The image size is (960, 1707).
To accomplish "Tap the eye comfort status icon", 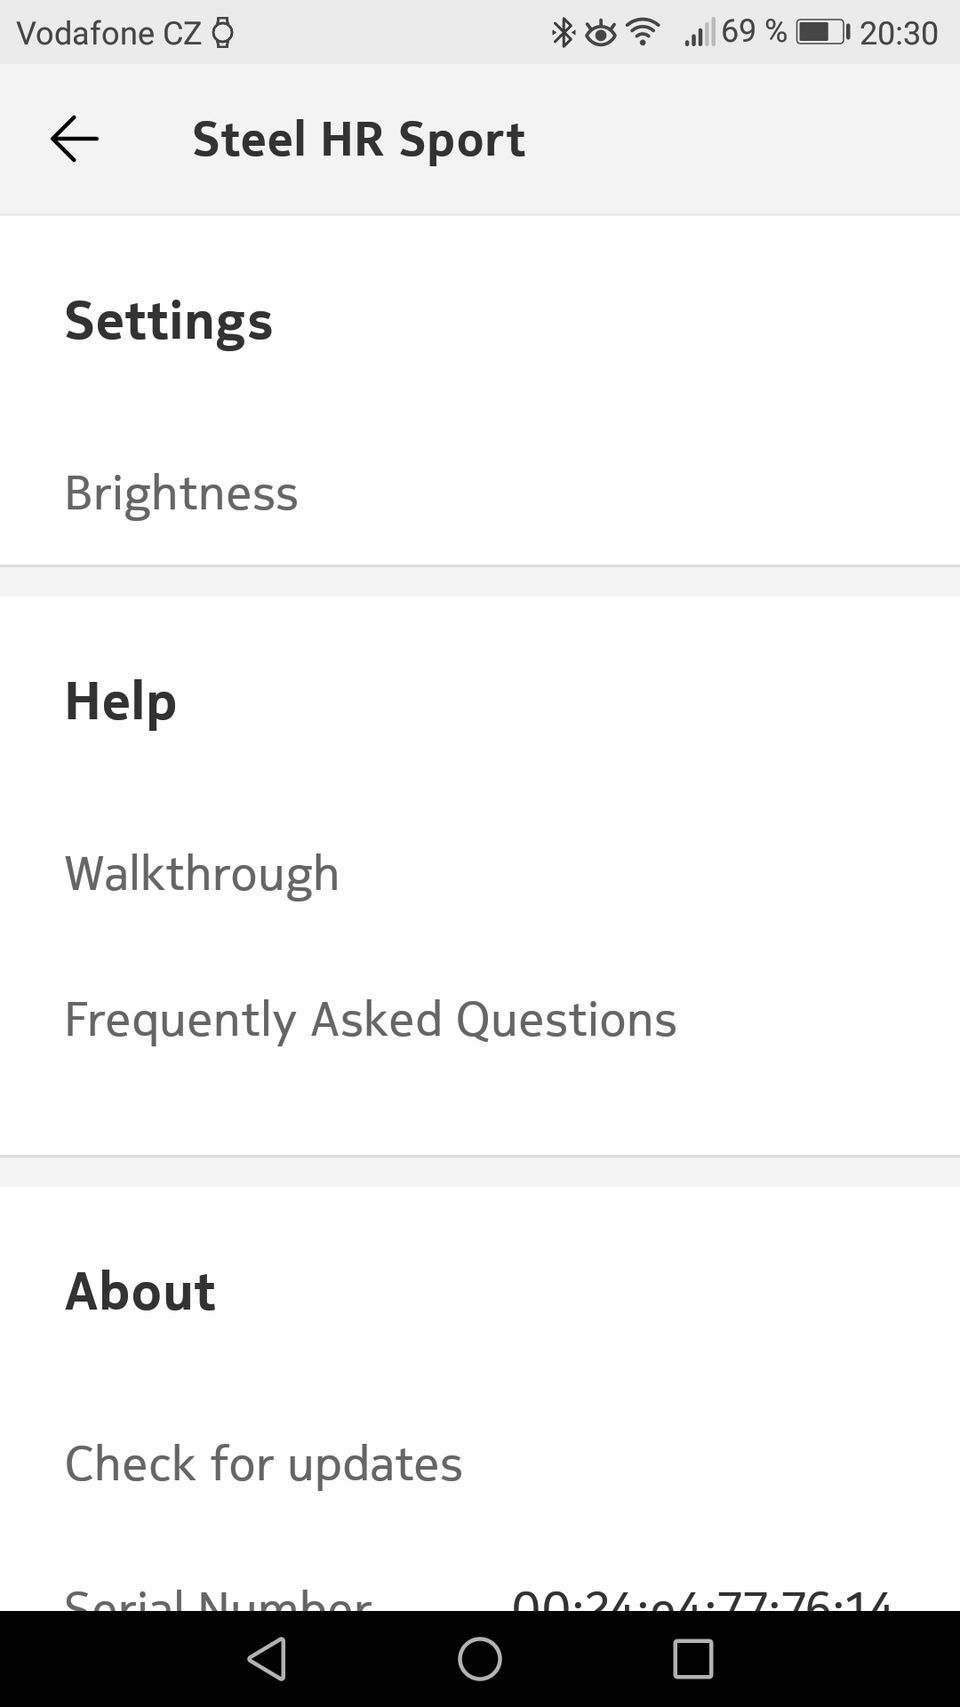I will pos(600,34).
